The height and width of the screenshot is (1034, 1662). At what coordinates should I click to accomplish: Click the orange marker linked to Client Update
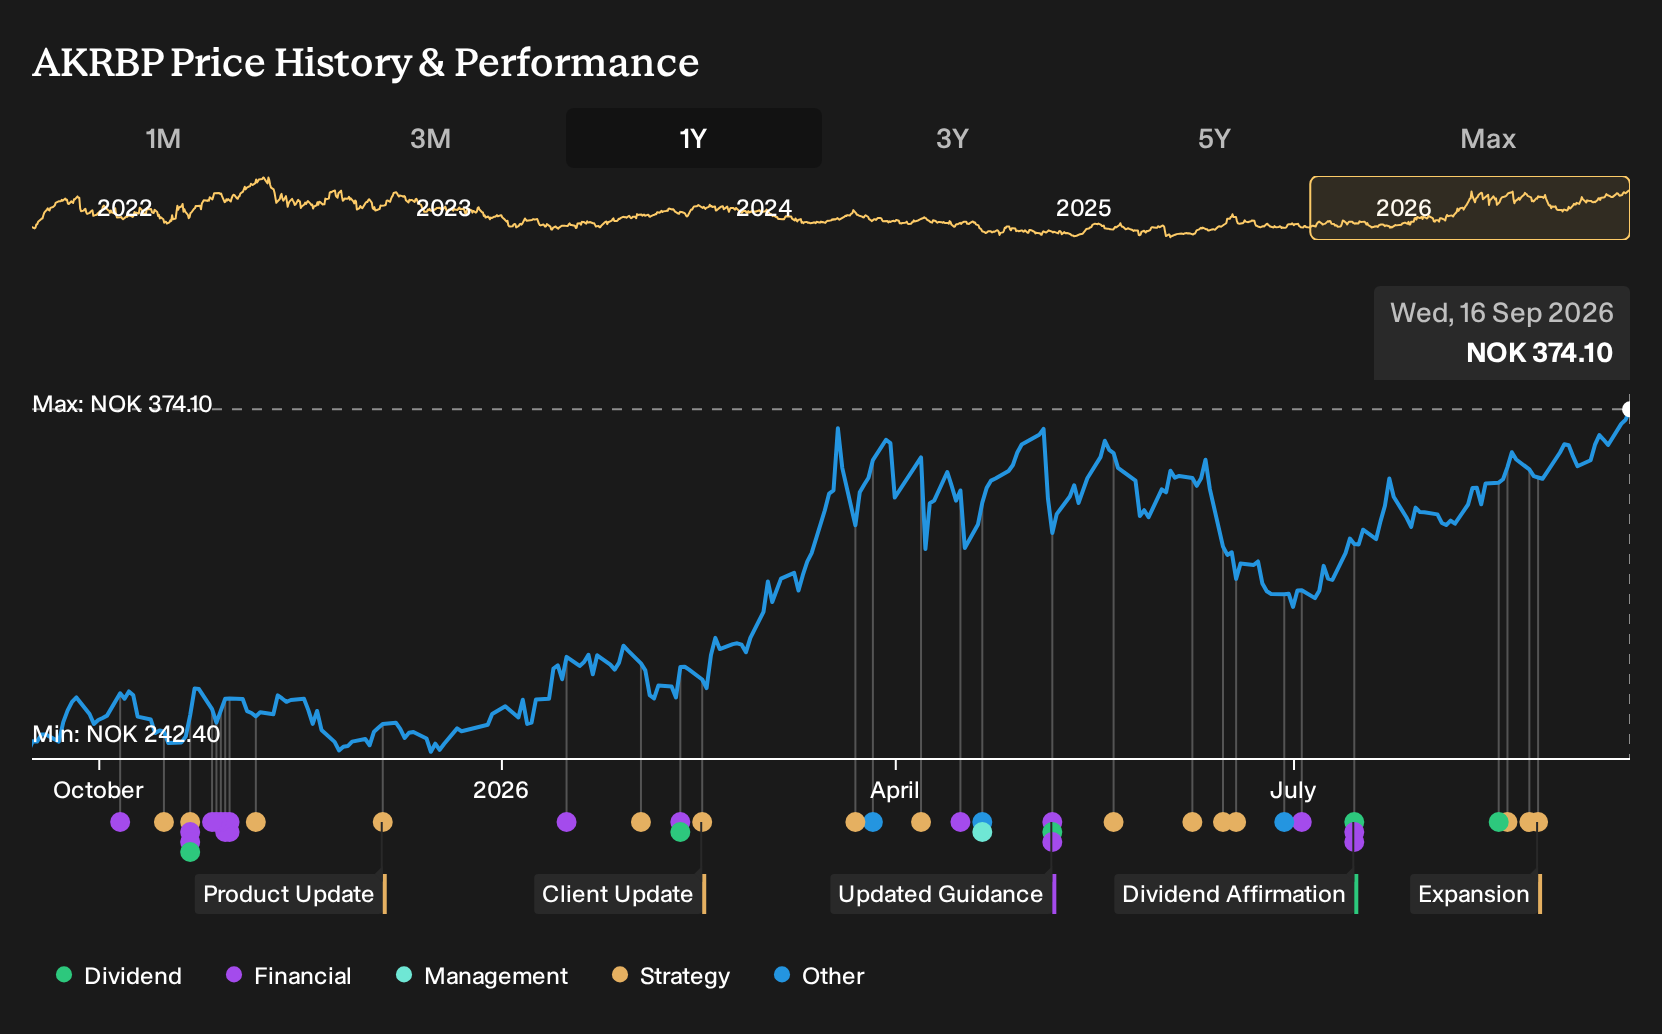702,822
